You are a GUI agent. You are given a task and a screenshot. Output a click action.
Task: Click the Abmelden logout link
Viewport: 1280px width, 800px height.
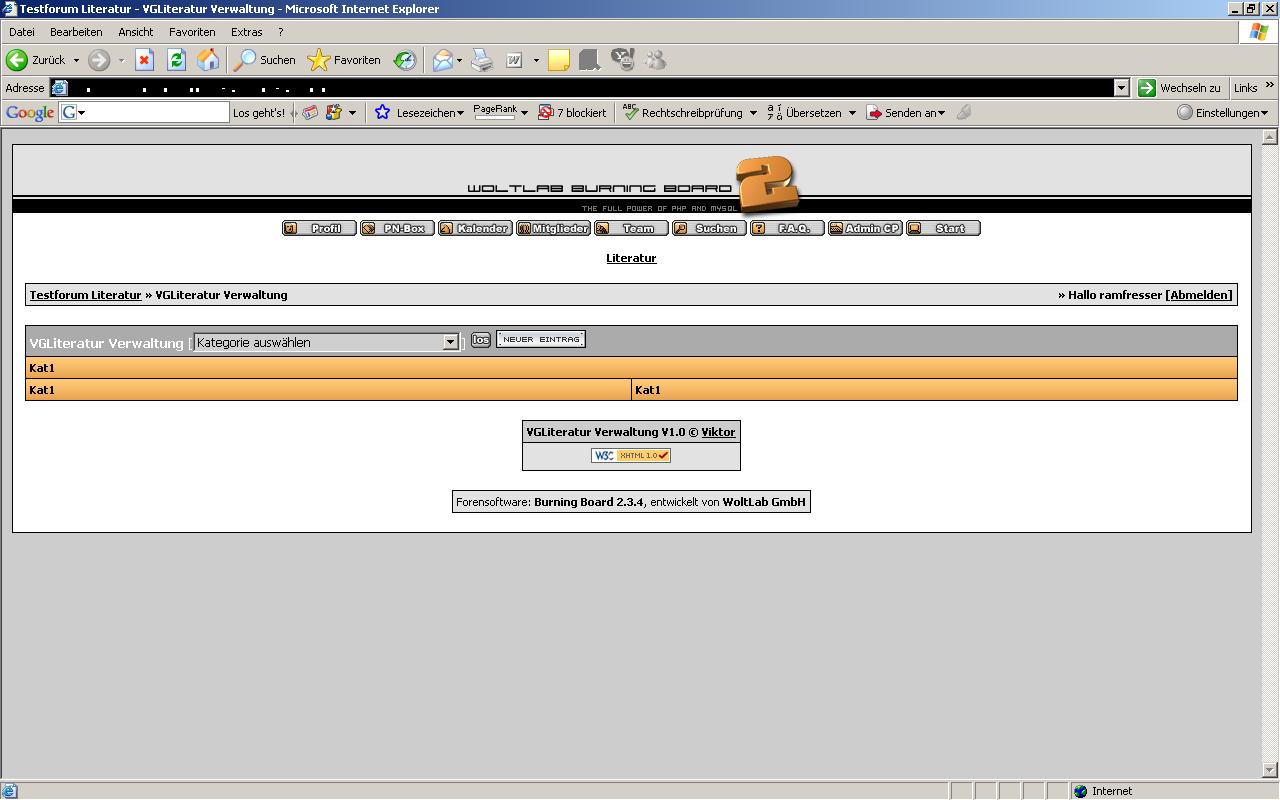1200,295
